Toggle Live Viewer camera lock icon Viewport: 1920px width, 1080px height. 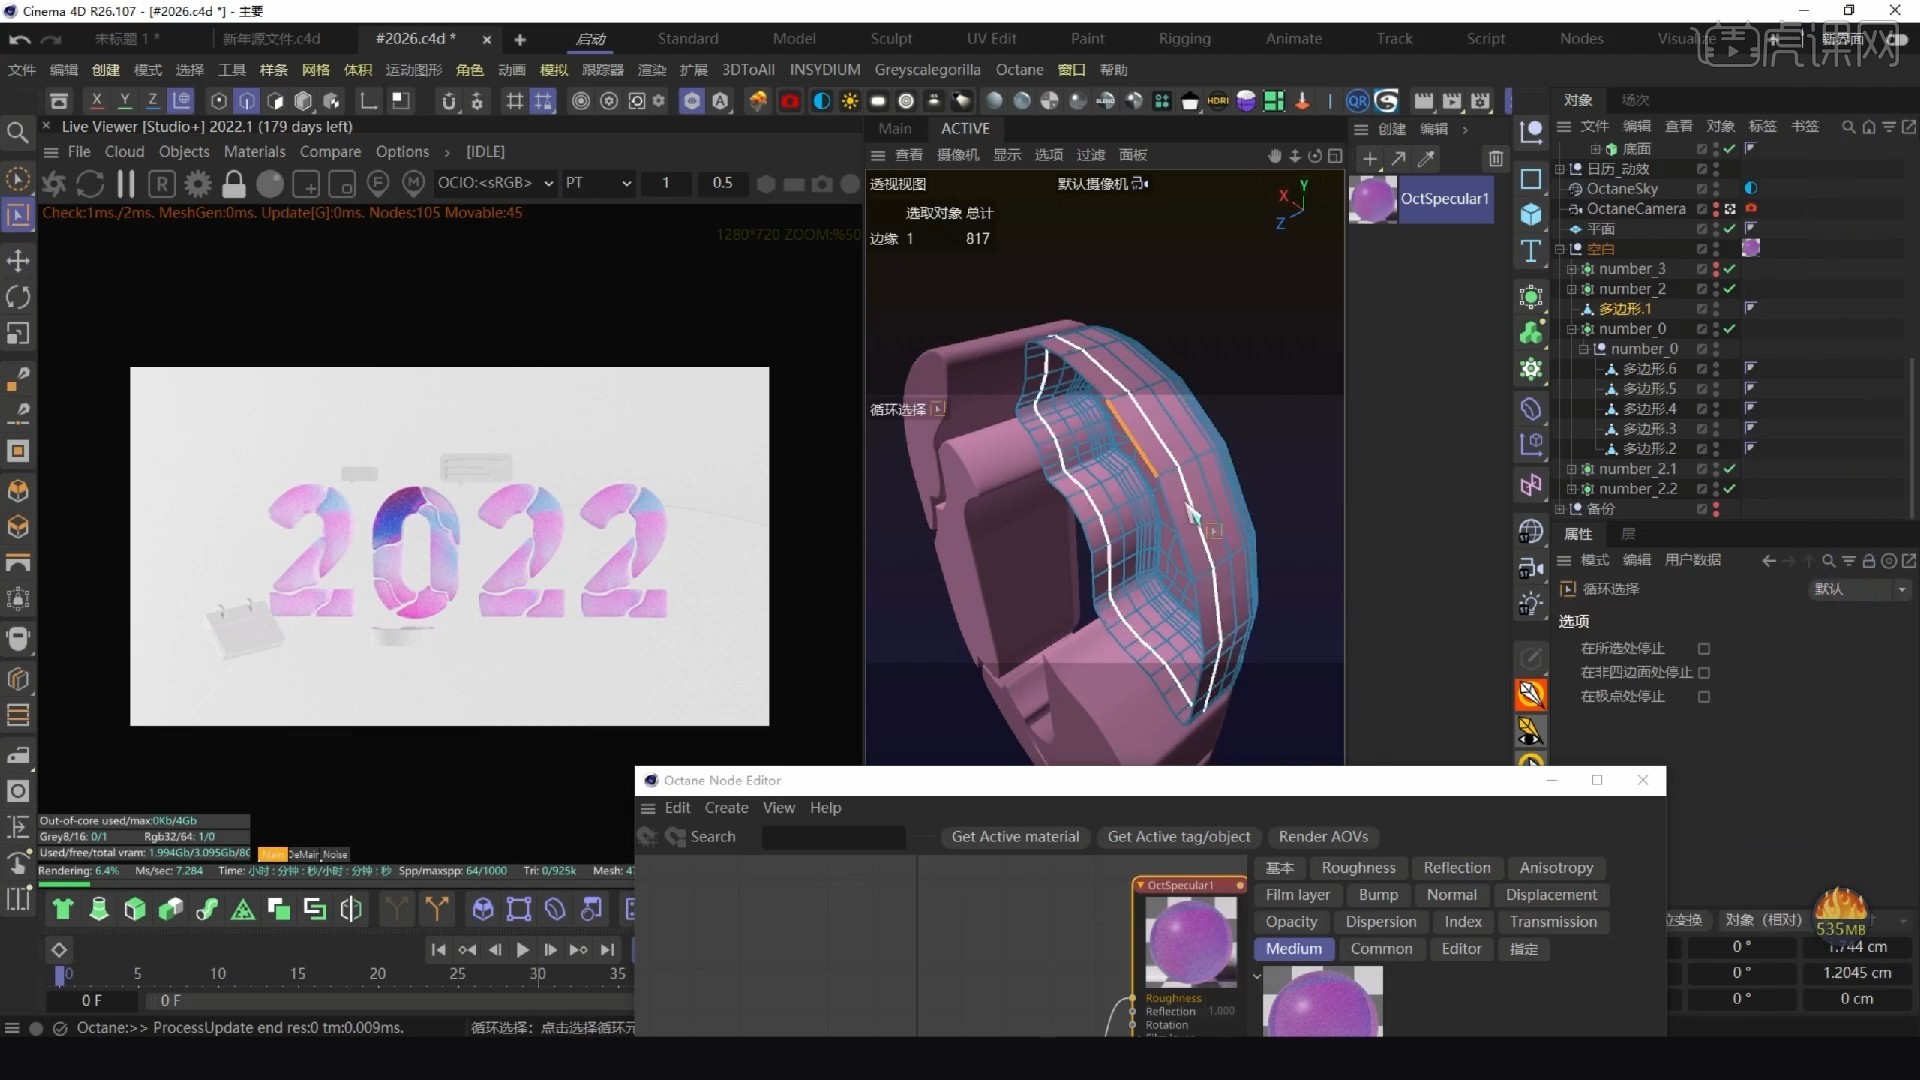coord(234,184)
